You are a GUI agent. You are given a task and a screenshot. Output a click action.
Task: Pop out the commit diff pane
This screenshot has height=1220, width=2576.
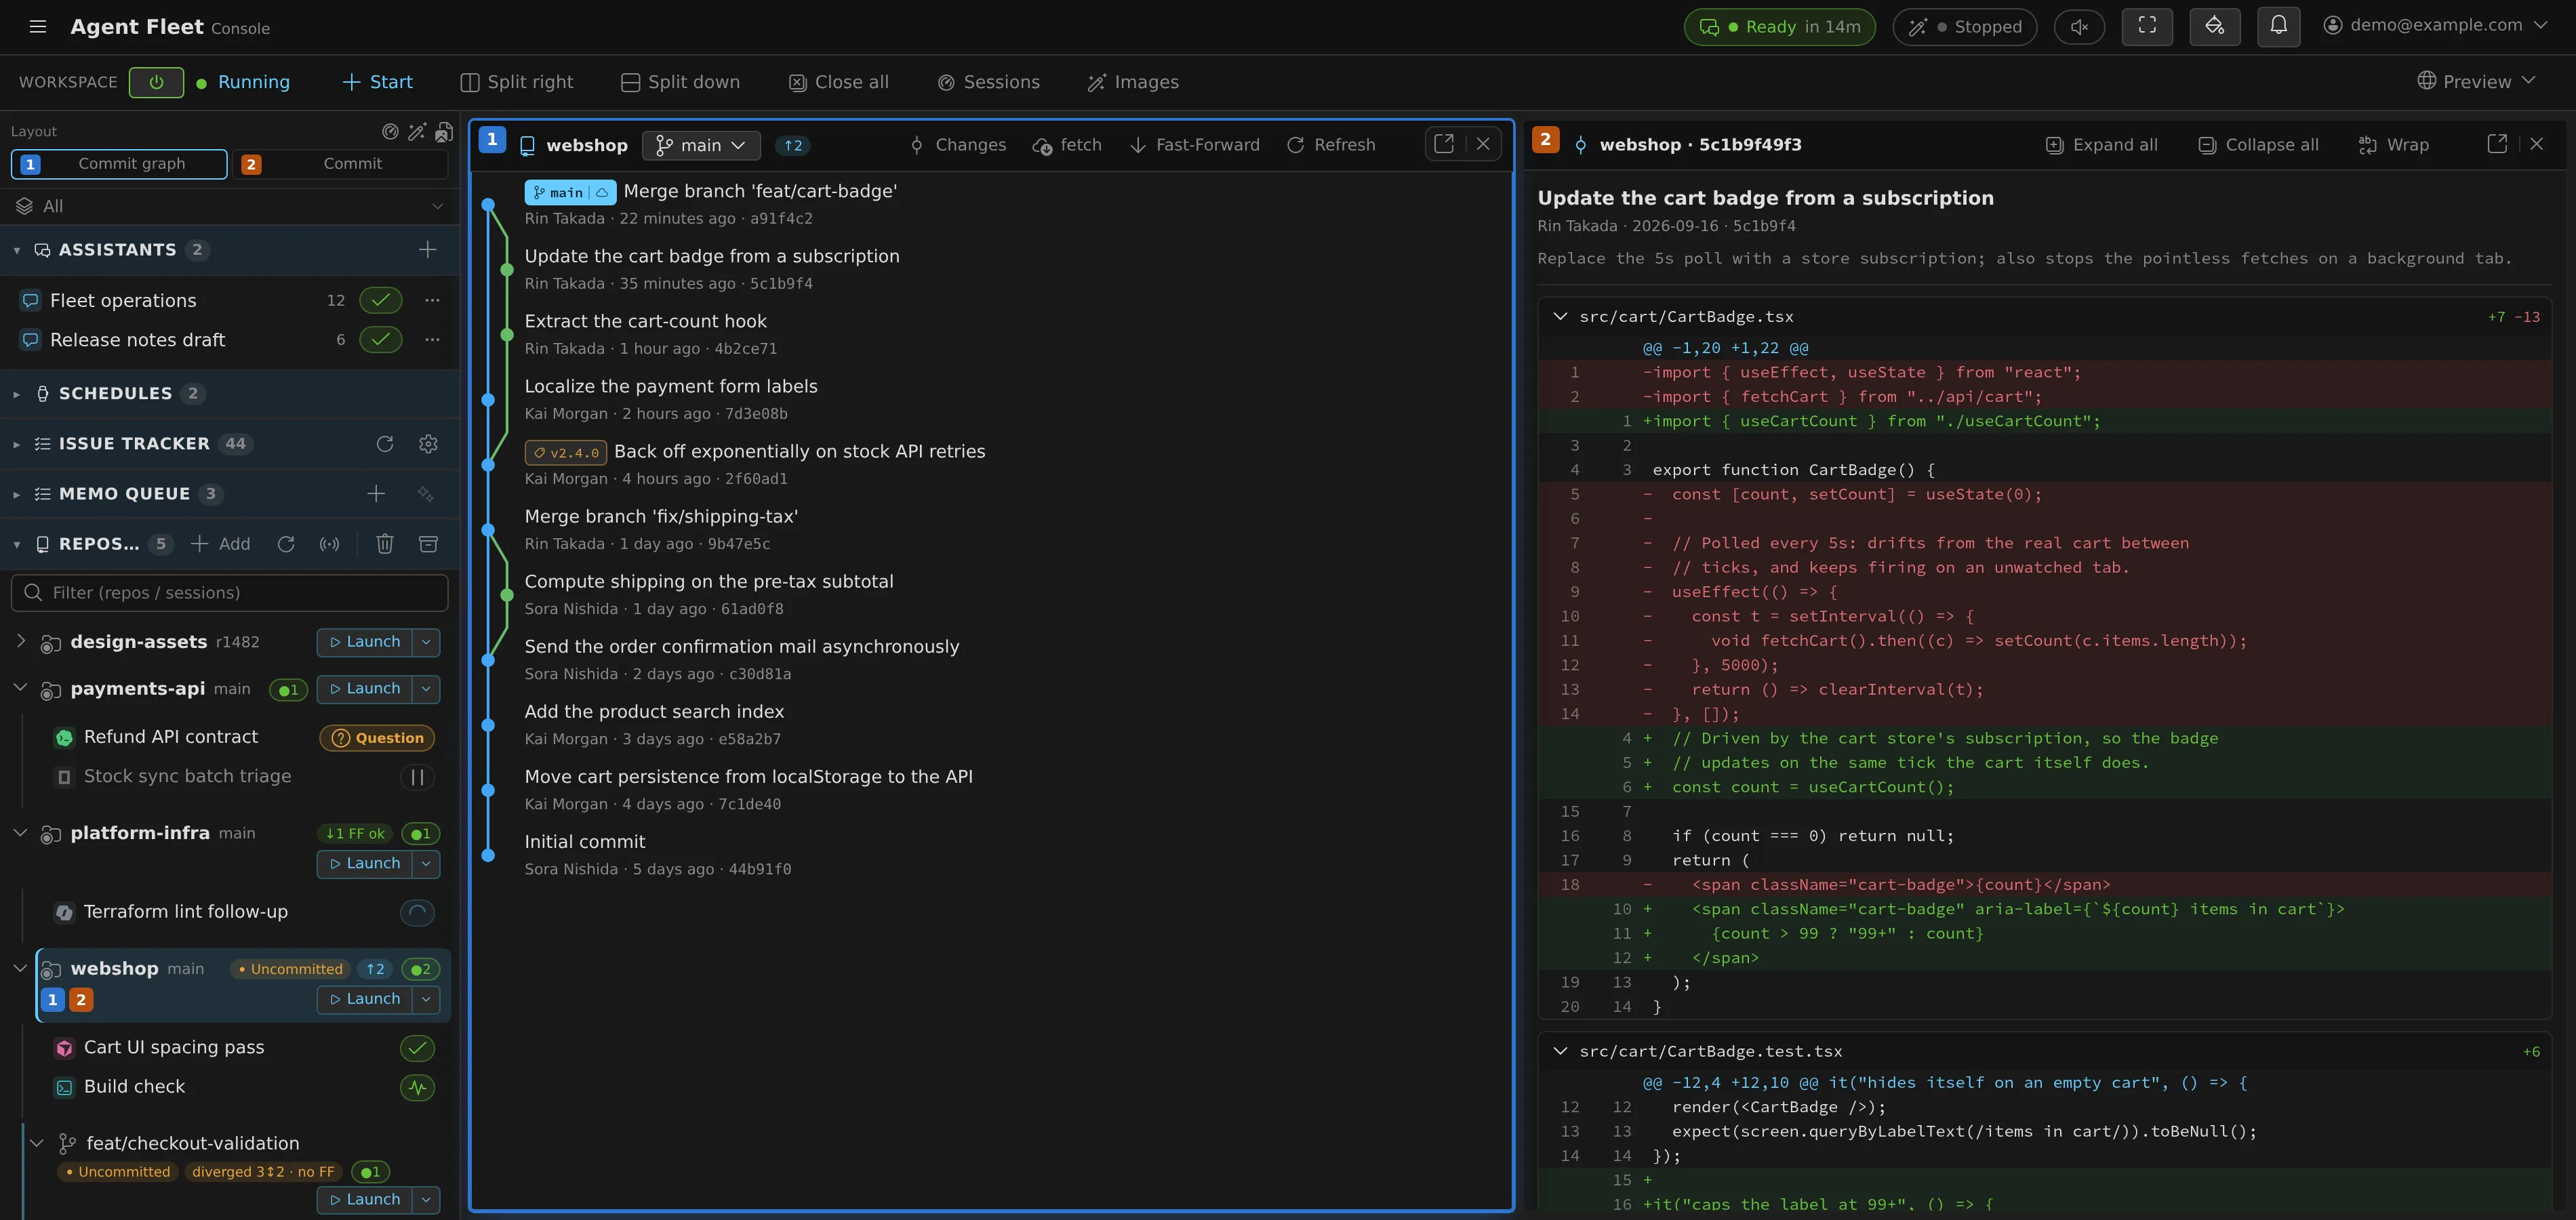click(x=2497, y=144)
